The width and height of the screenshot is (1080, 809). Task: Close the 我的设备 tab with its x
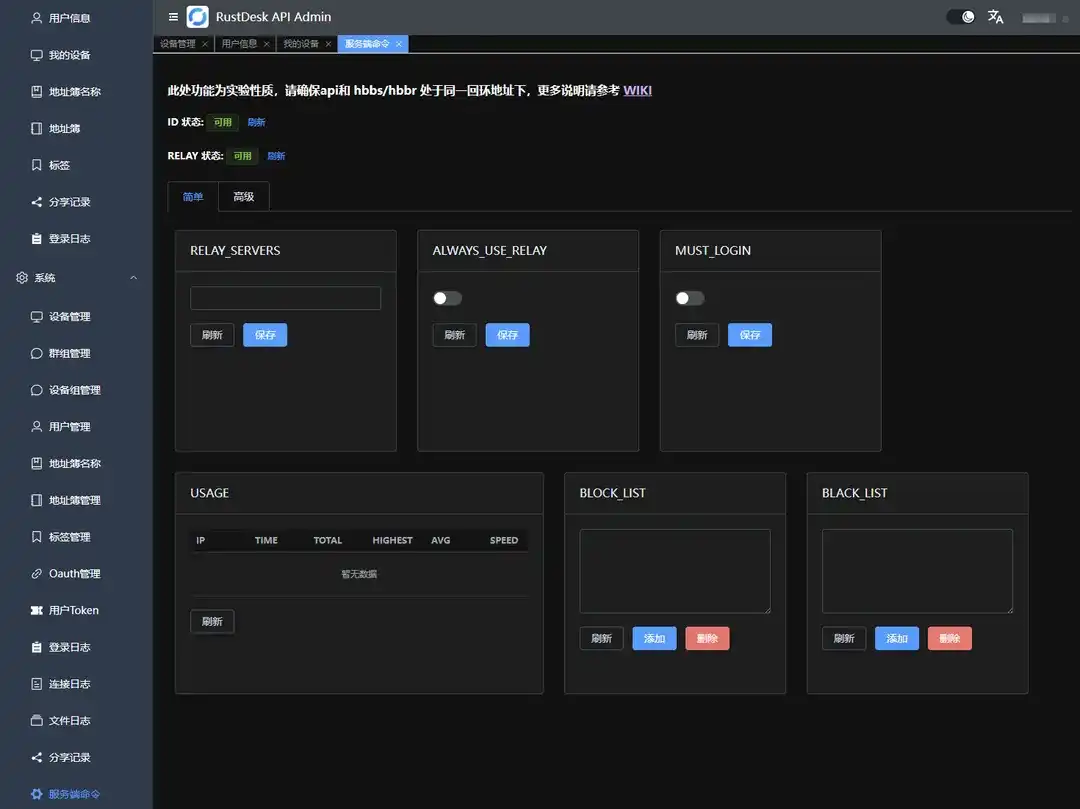pos(329,44)
